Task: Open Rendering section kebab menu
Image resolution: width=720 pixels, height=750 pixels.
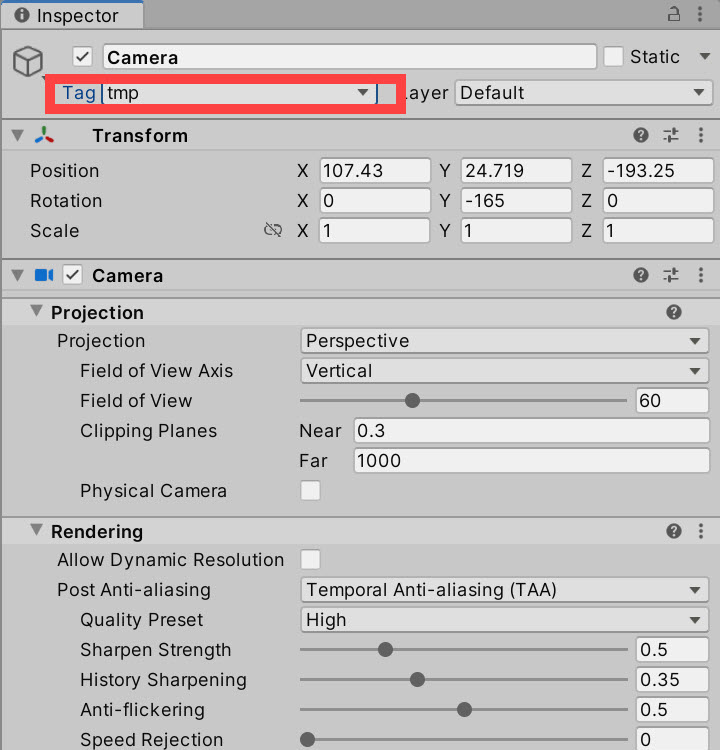Action: click(x=701, y=531)
